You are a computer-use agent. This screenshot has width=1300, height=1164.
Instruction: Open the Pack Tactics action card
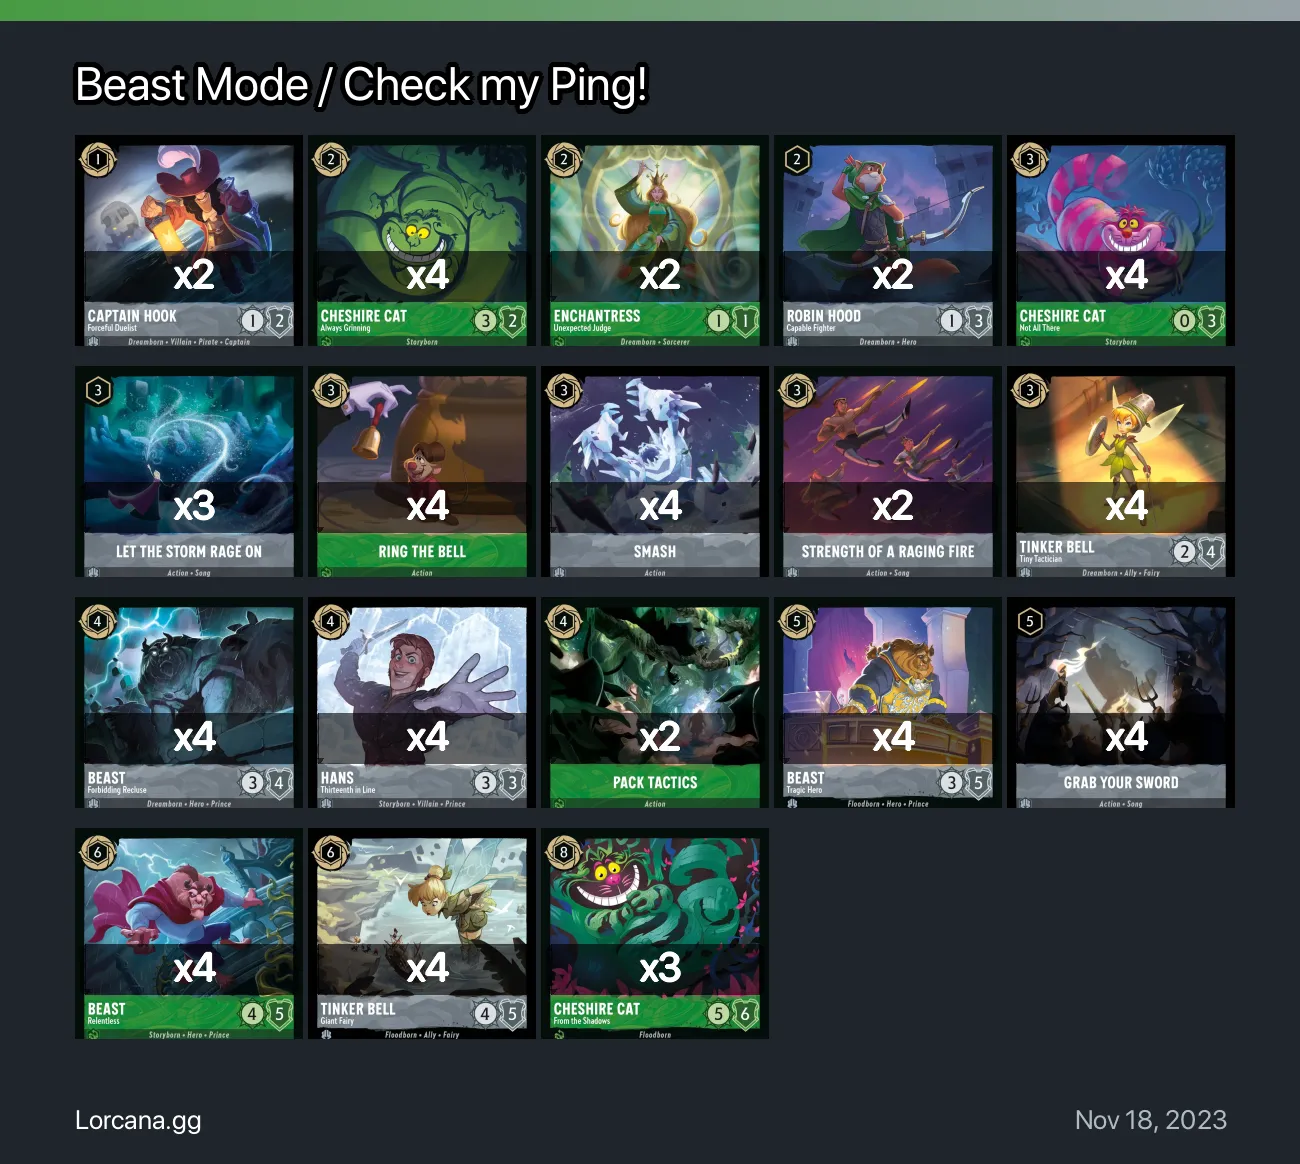(x=655, y=703)
